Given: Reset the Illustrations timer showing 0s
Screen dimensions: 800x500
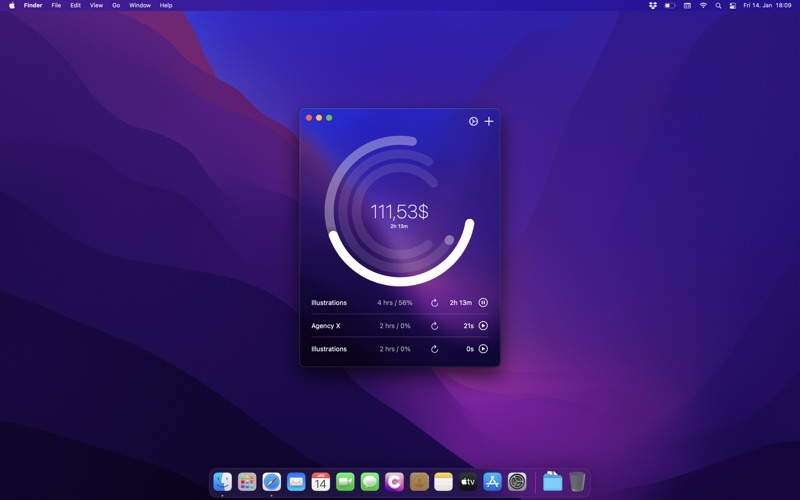Looking at the screenshot, I should coord(434,349).
